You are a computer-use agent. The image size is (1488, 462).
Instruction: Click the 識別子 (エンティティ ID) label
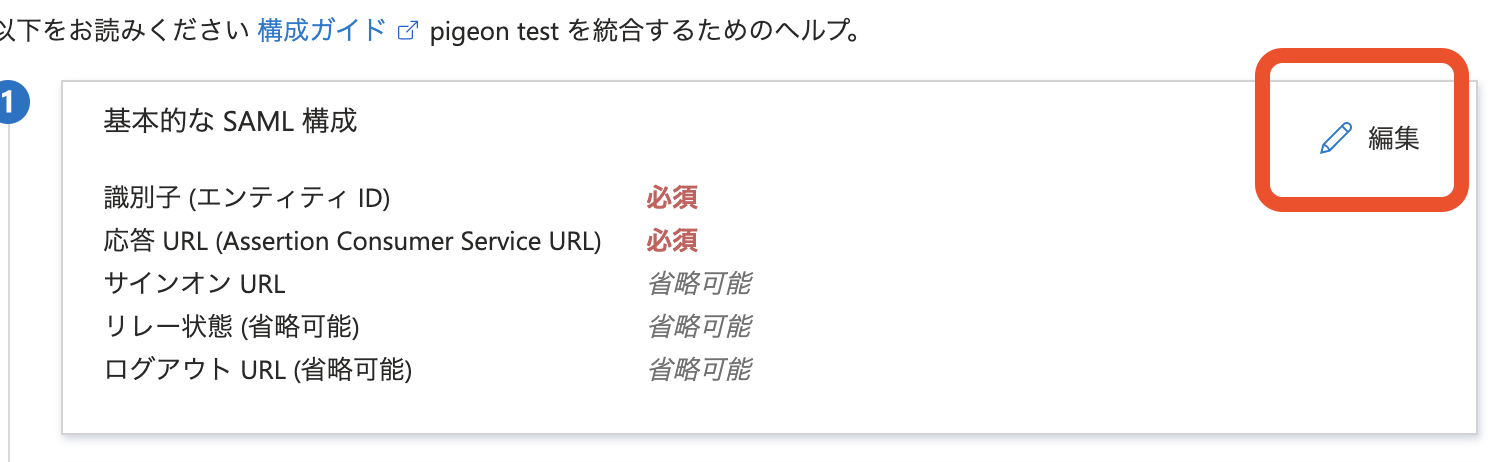point(246,198)
